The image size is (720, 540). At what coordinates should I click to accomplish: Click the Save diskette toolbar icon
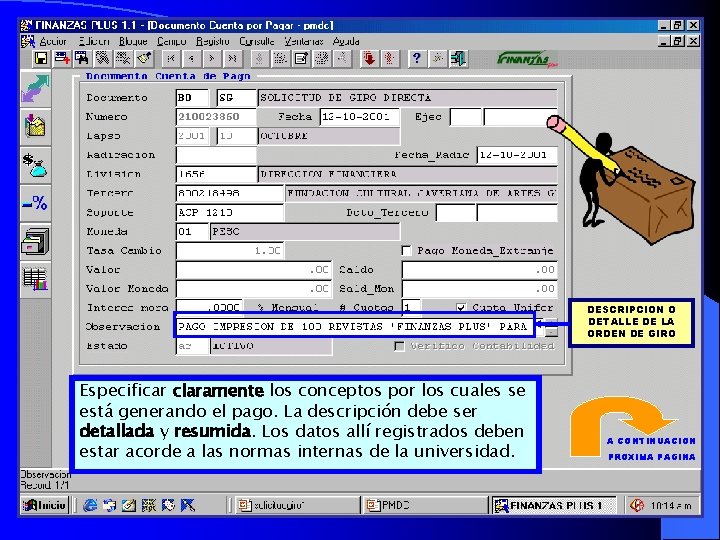[x=41, y=59]
